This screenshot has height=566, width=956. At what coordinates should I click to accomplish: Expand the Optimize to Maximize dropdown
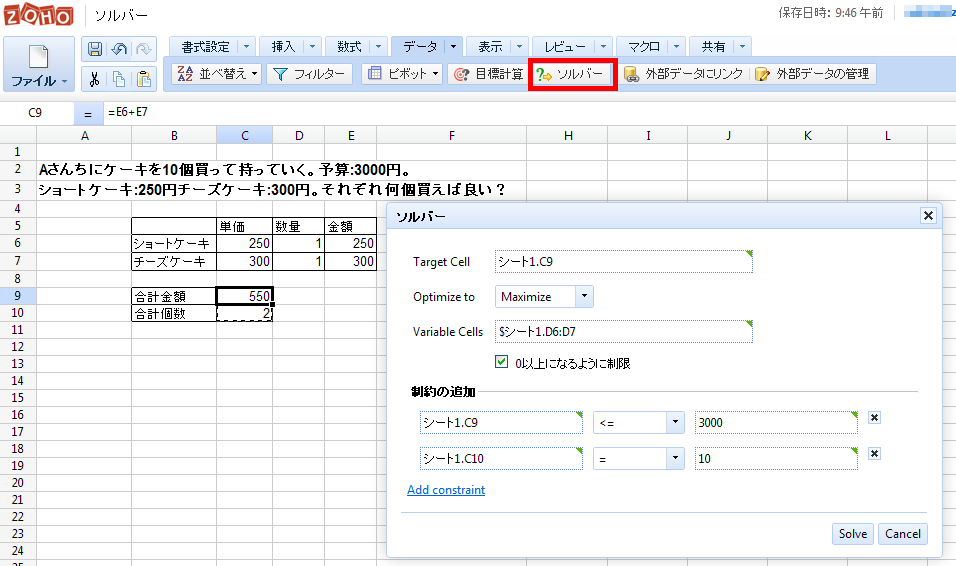pyautogui.click(x=584, y=296)
